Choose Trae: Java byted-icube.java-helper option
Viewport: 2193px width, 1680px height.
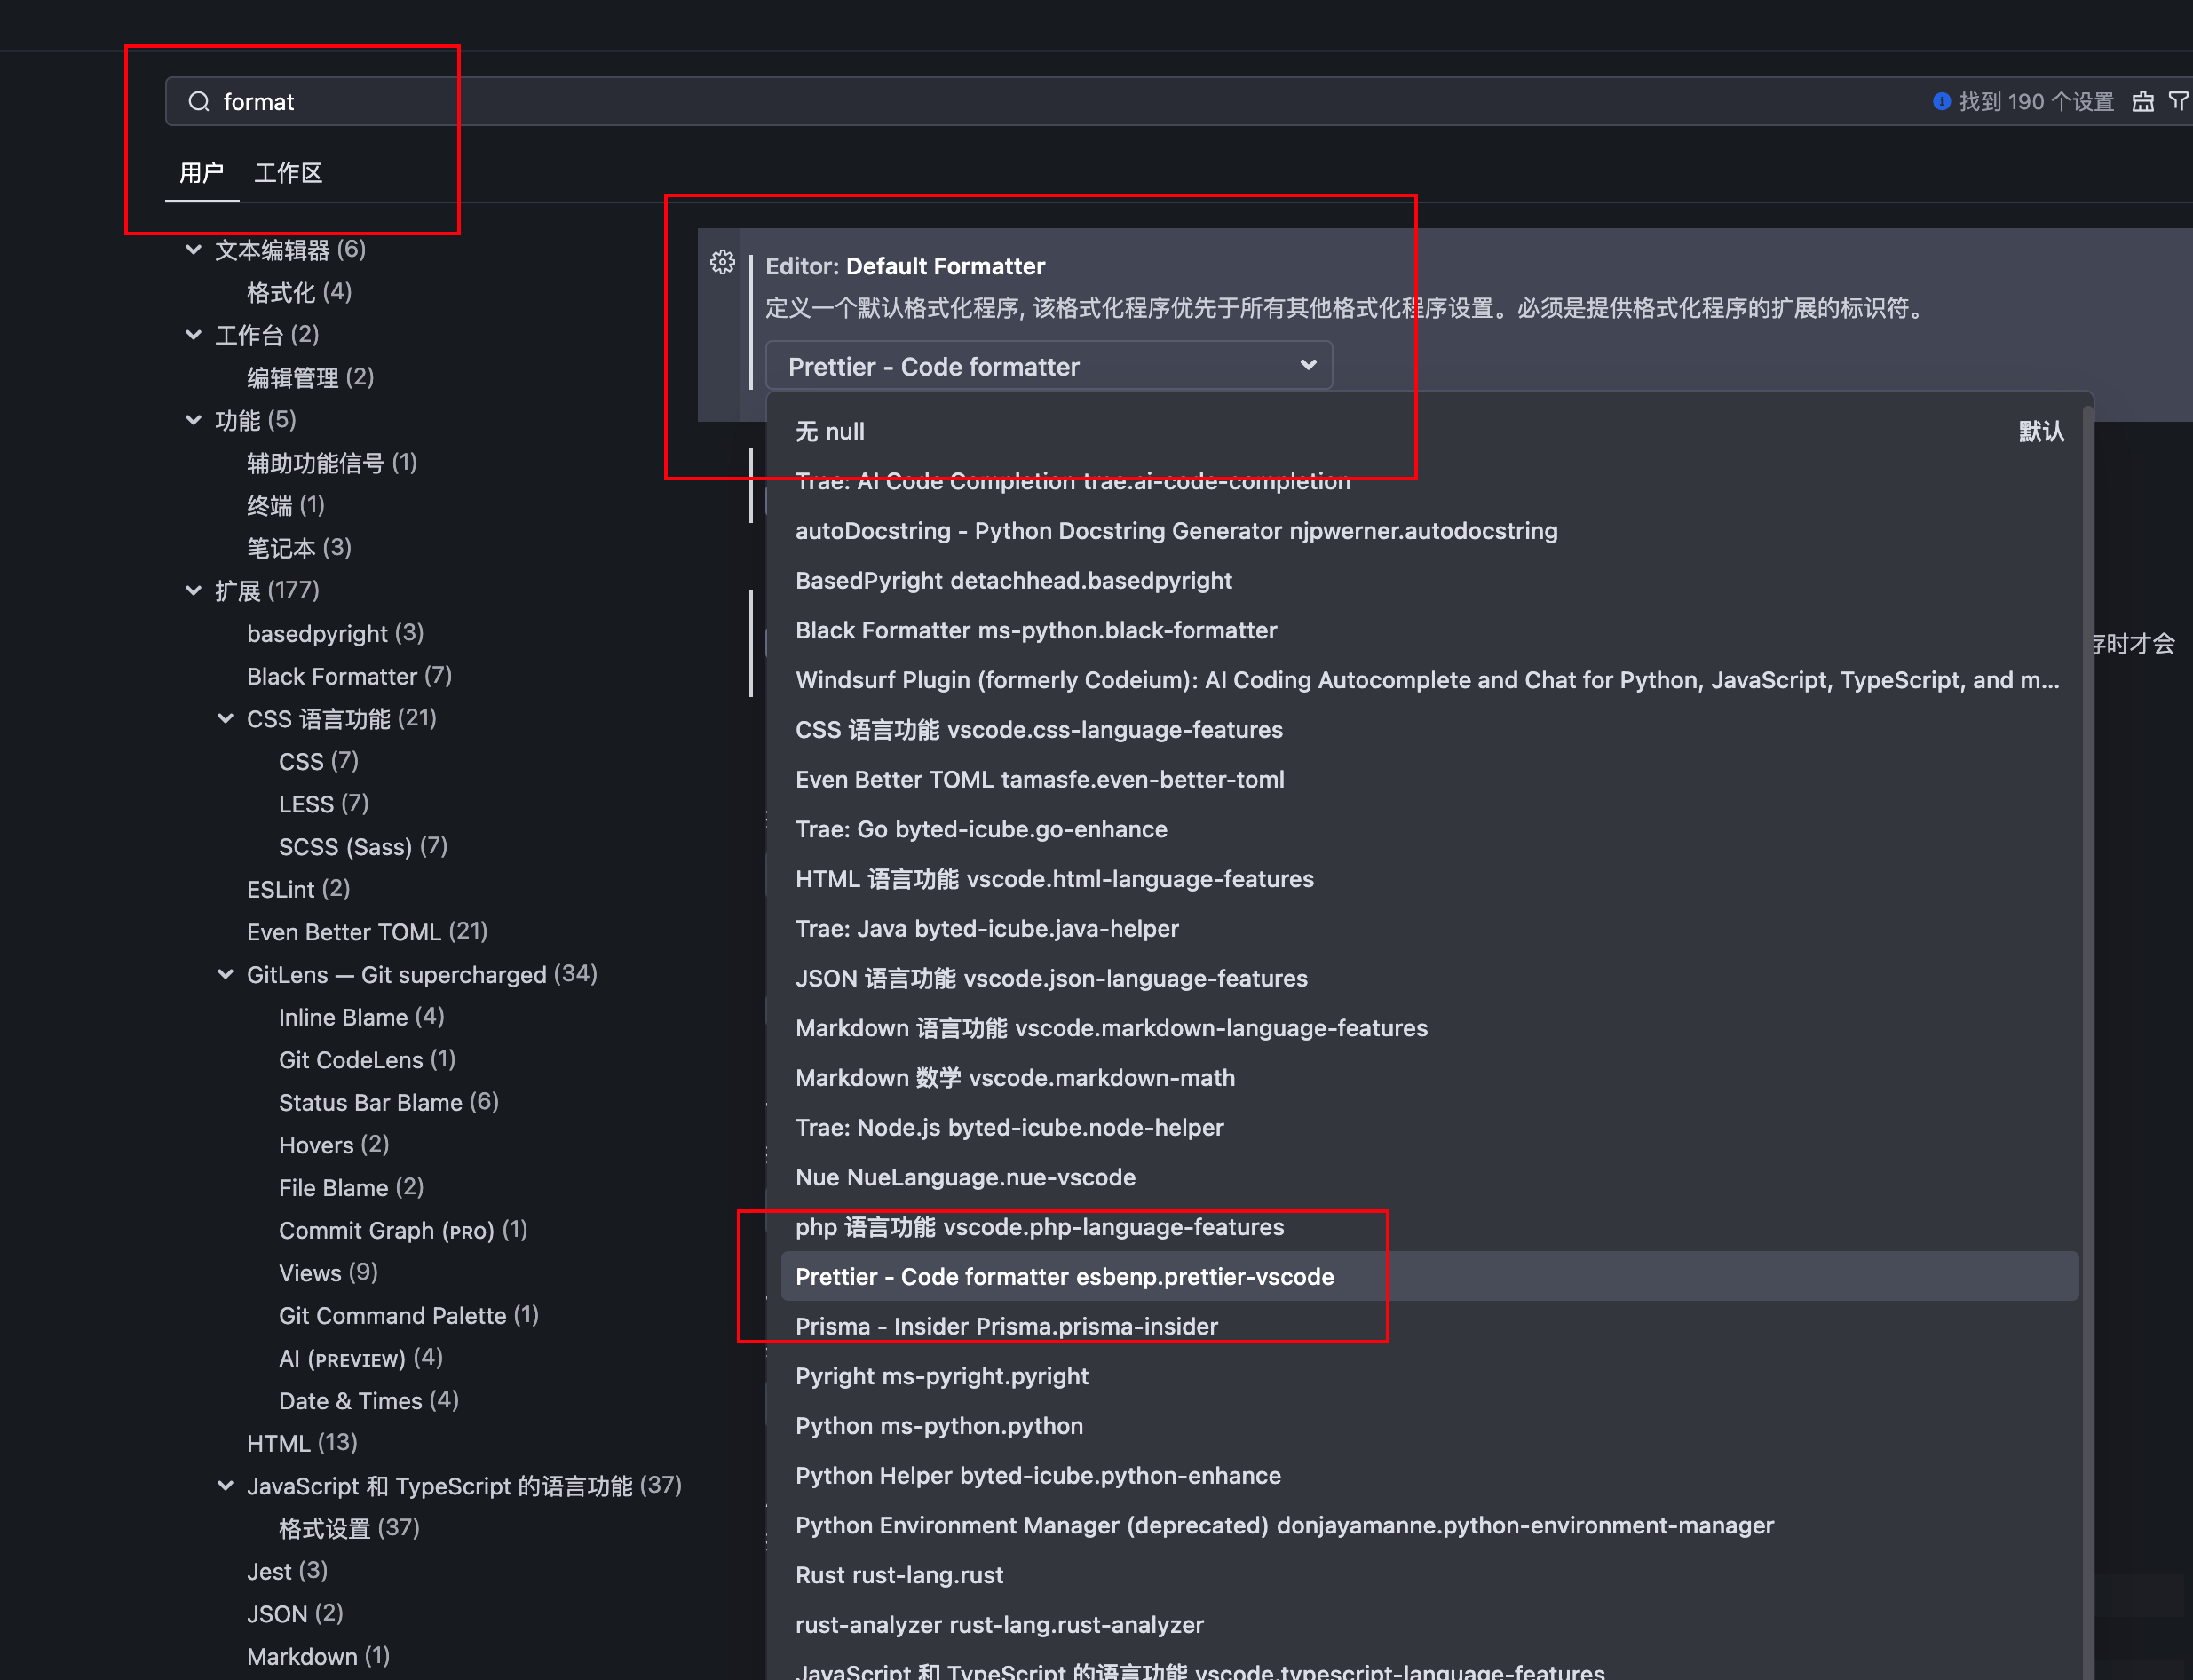point(1430,928)
